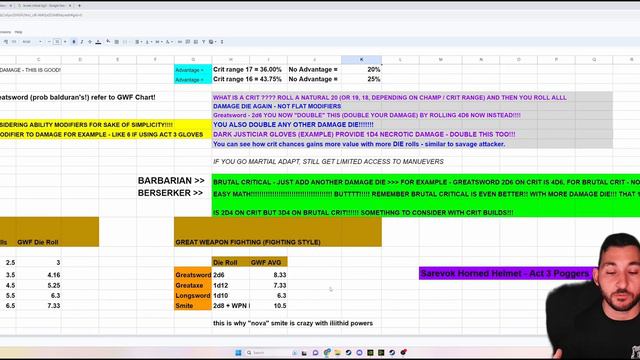This screenshot has height=360, width=640.
Task: Select the Longsword row label cell
Action: (x=193, y=296)
